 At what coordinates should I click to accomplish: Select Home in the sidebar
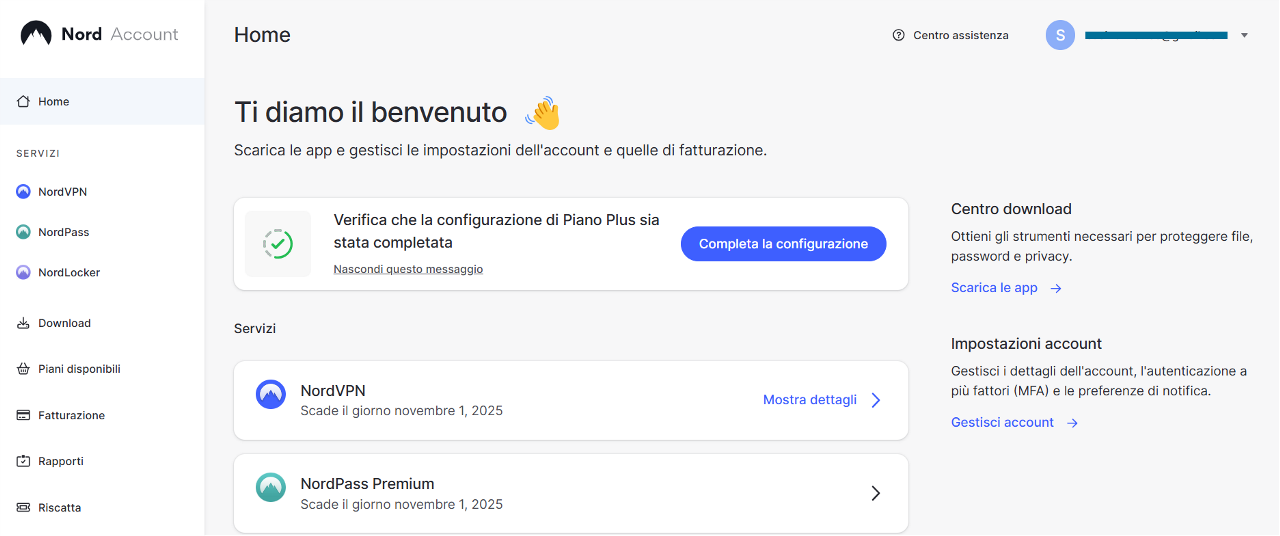click(54, 102)
